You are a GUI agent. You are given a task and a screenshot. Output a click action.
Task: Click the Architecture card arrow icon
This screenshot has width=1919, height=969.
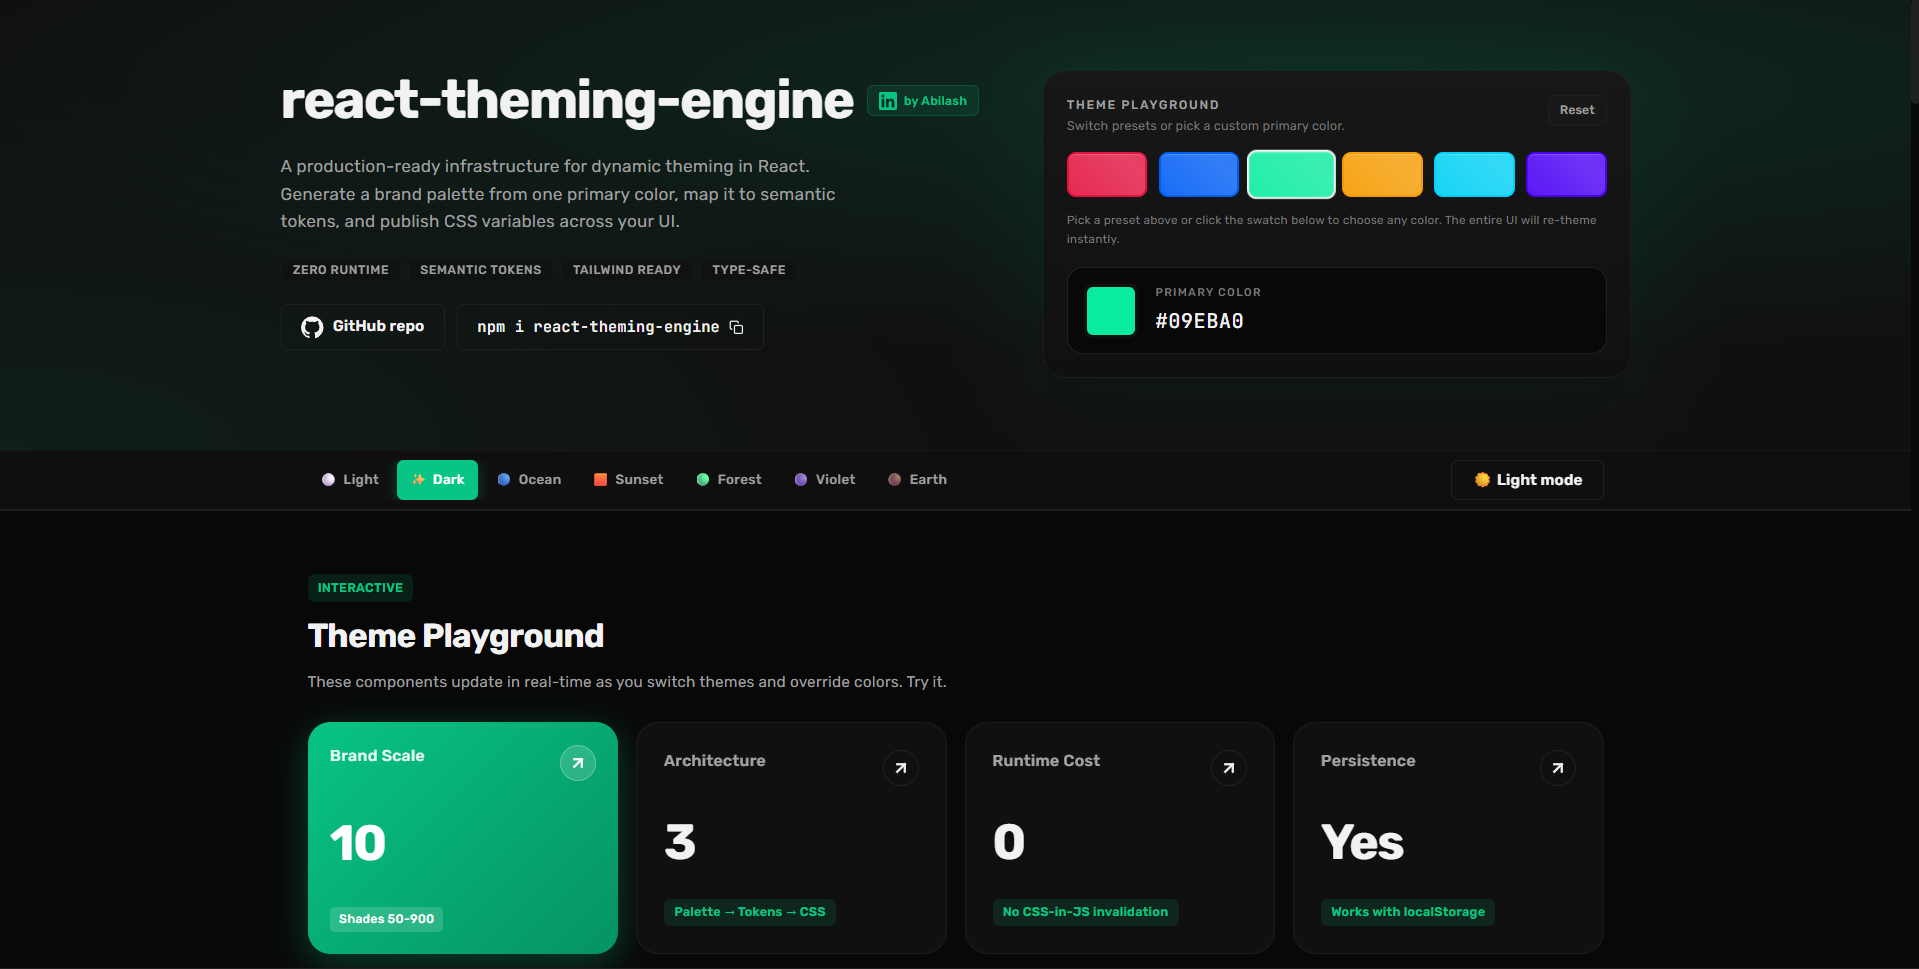click(900, 768)
